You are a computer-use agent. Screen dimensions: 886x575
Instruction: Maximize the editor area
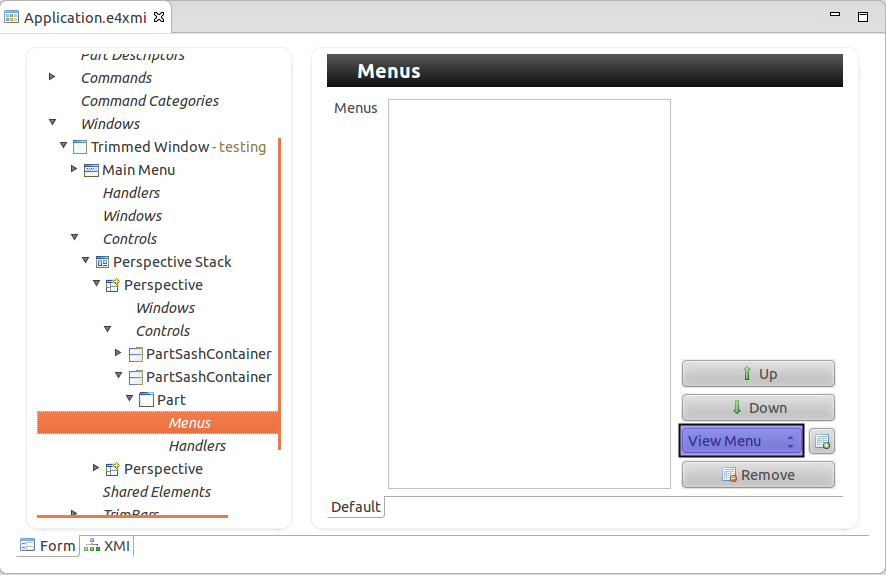tap(862, 17)
